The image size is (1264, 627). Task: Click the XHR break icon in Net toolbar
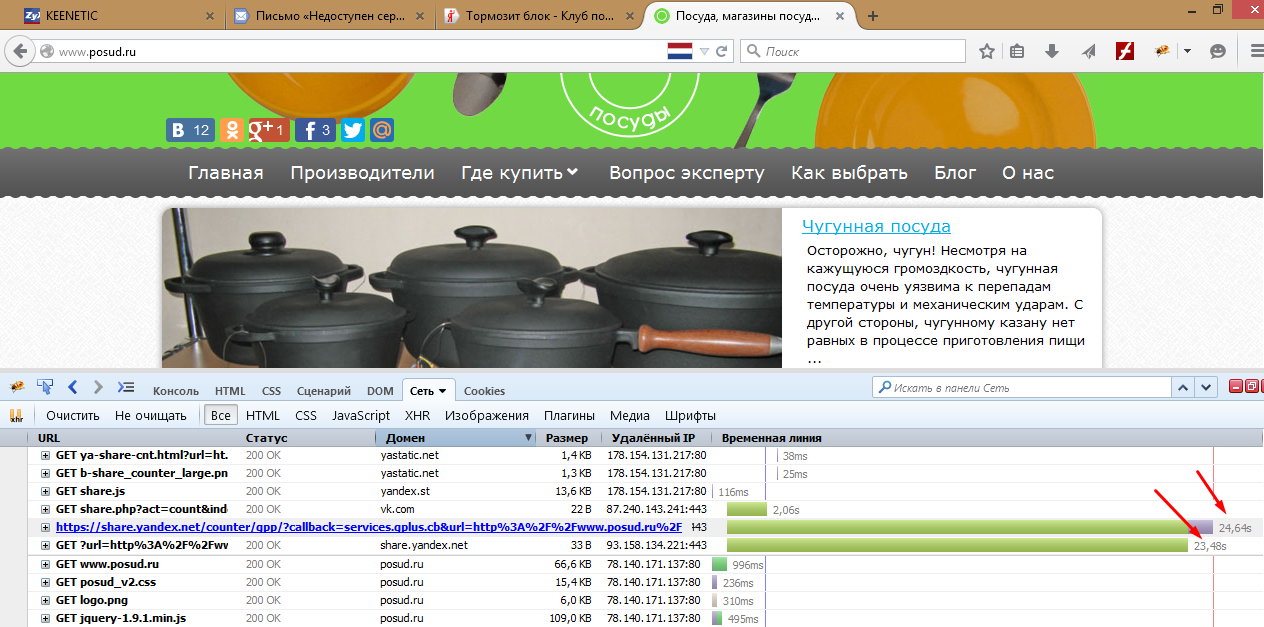tap(16, 415)
